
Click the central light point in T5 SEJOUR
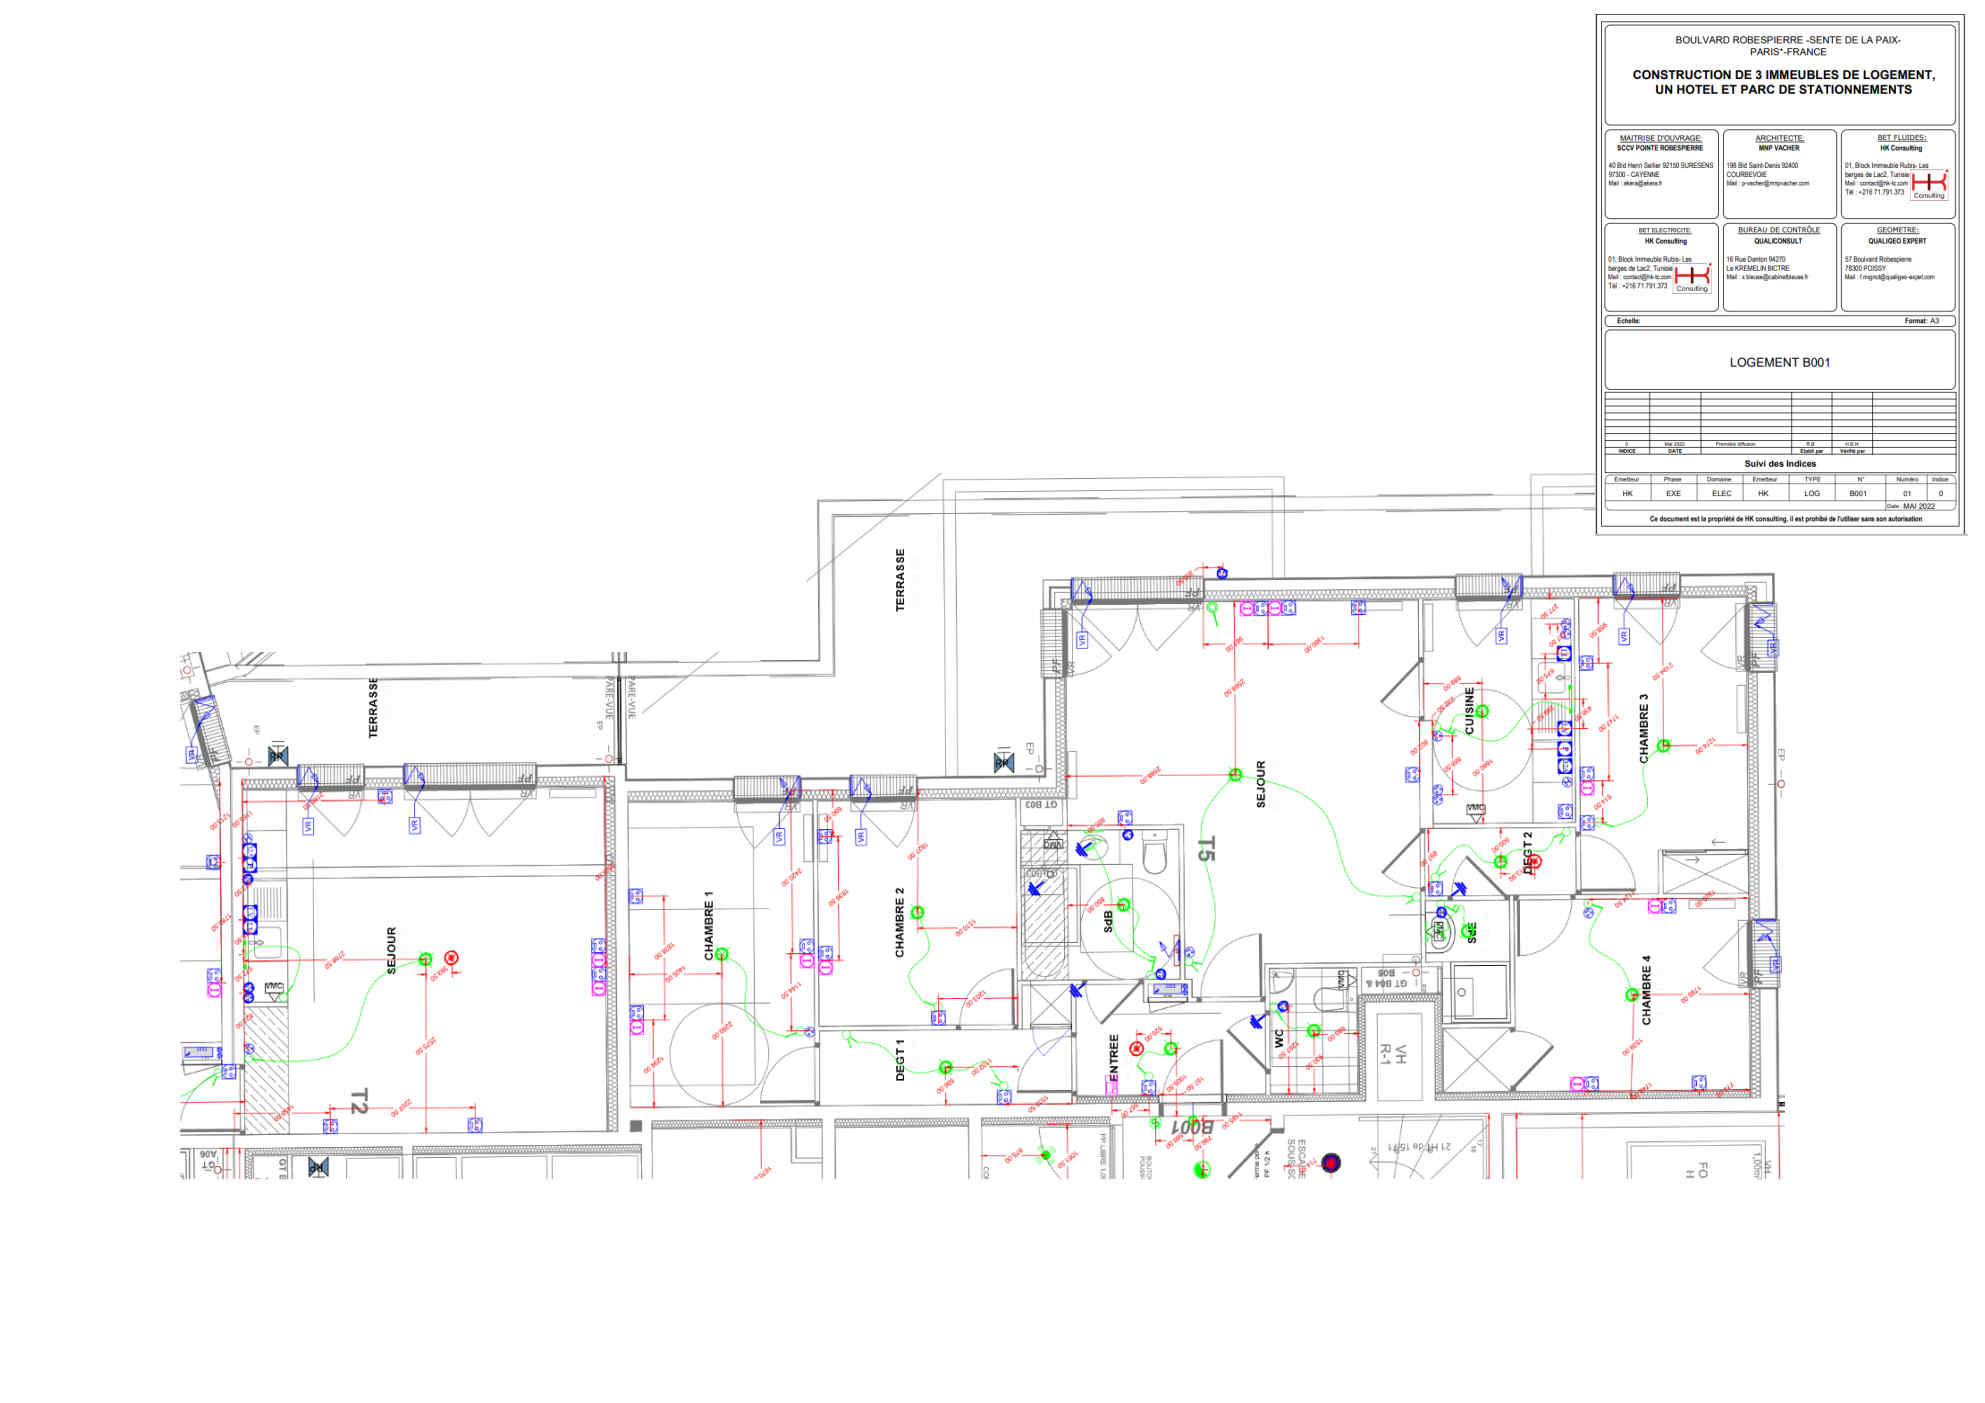tap(1235, 774)
